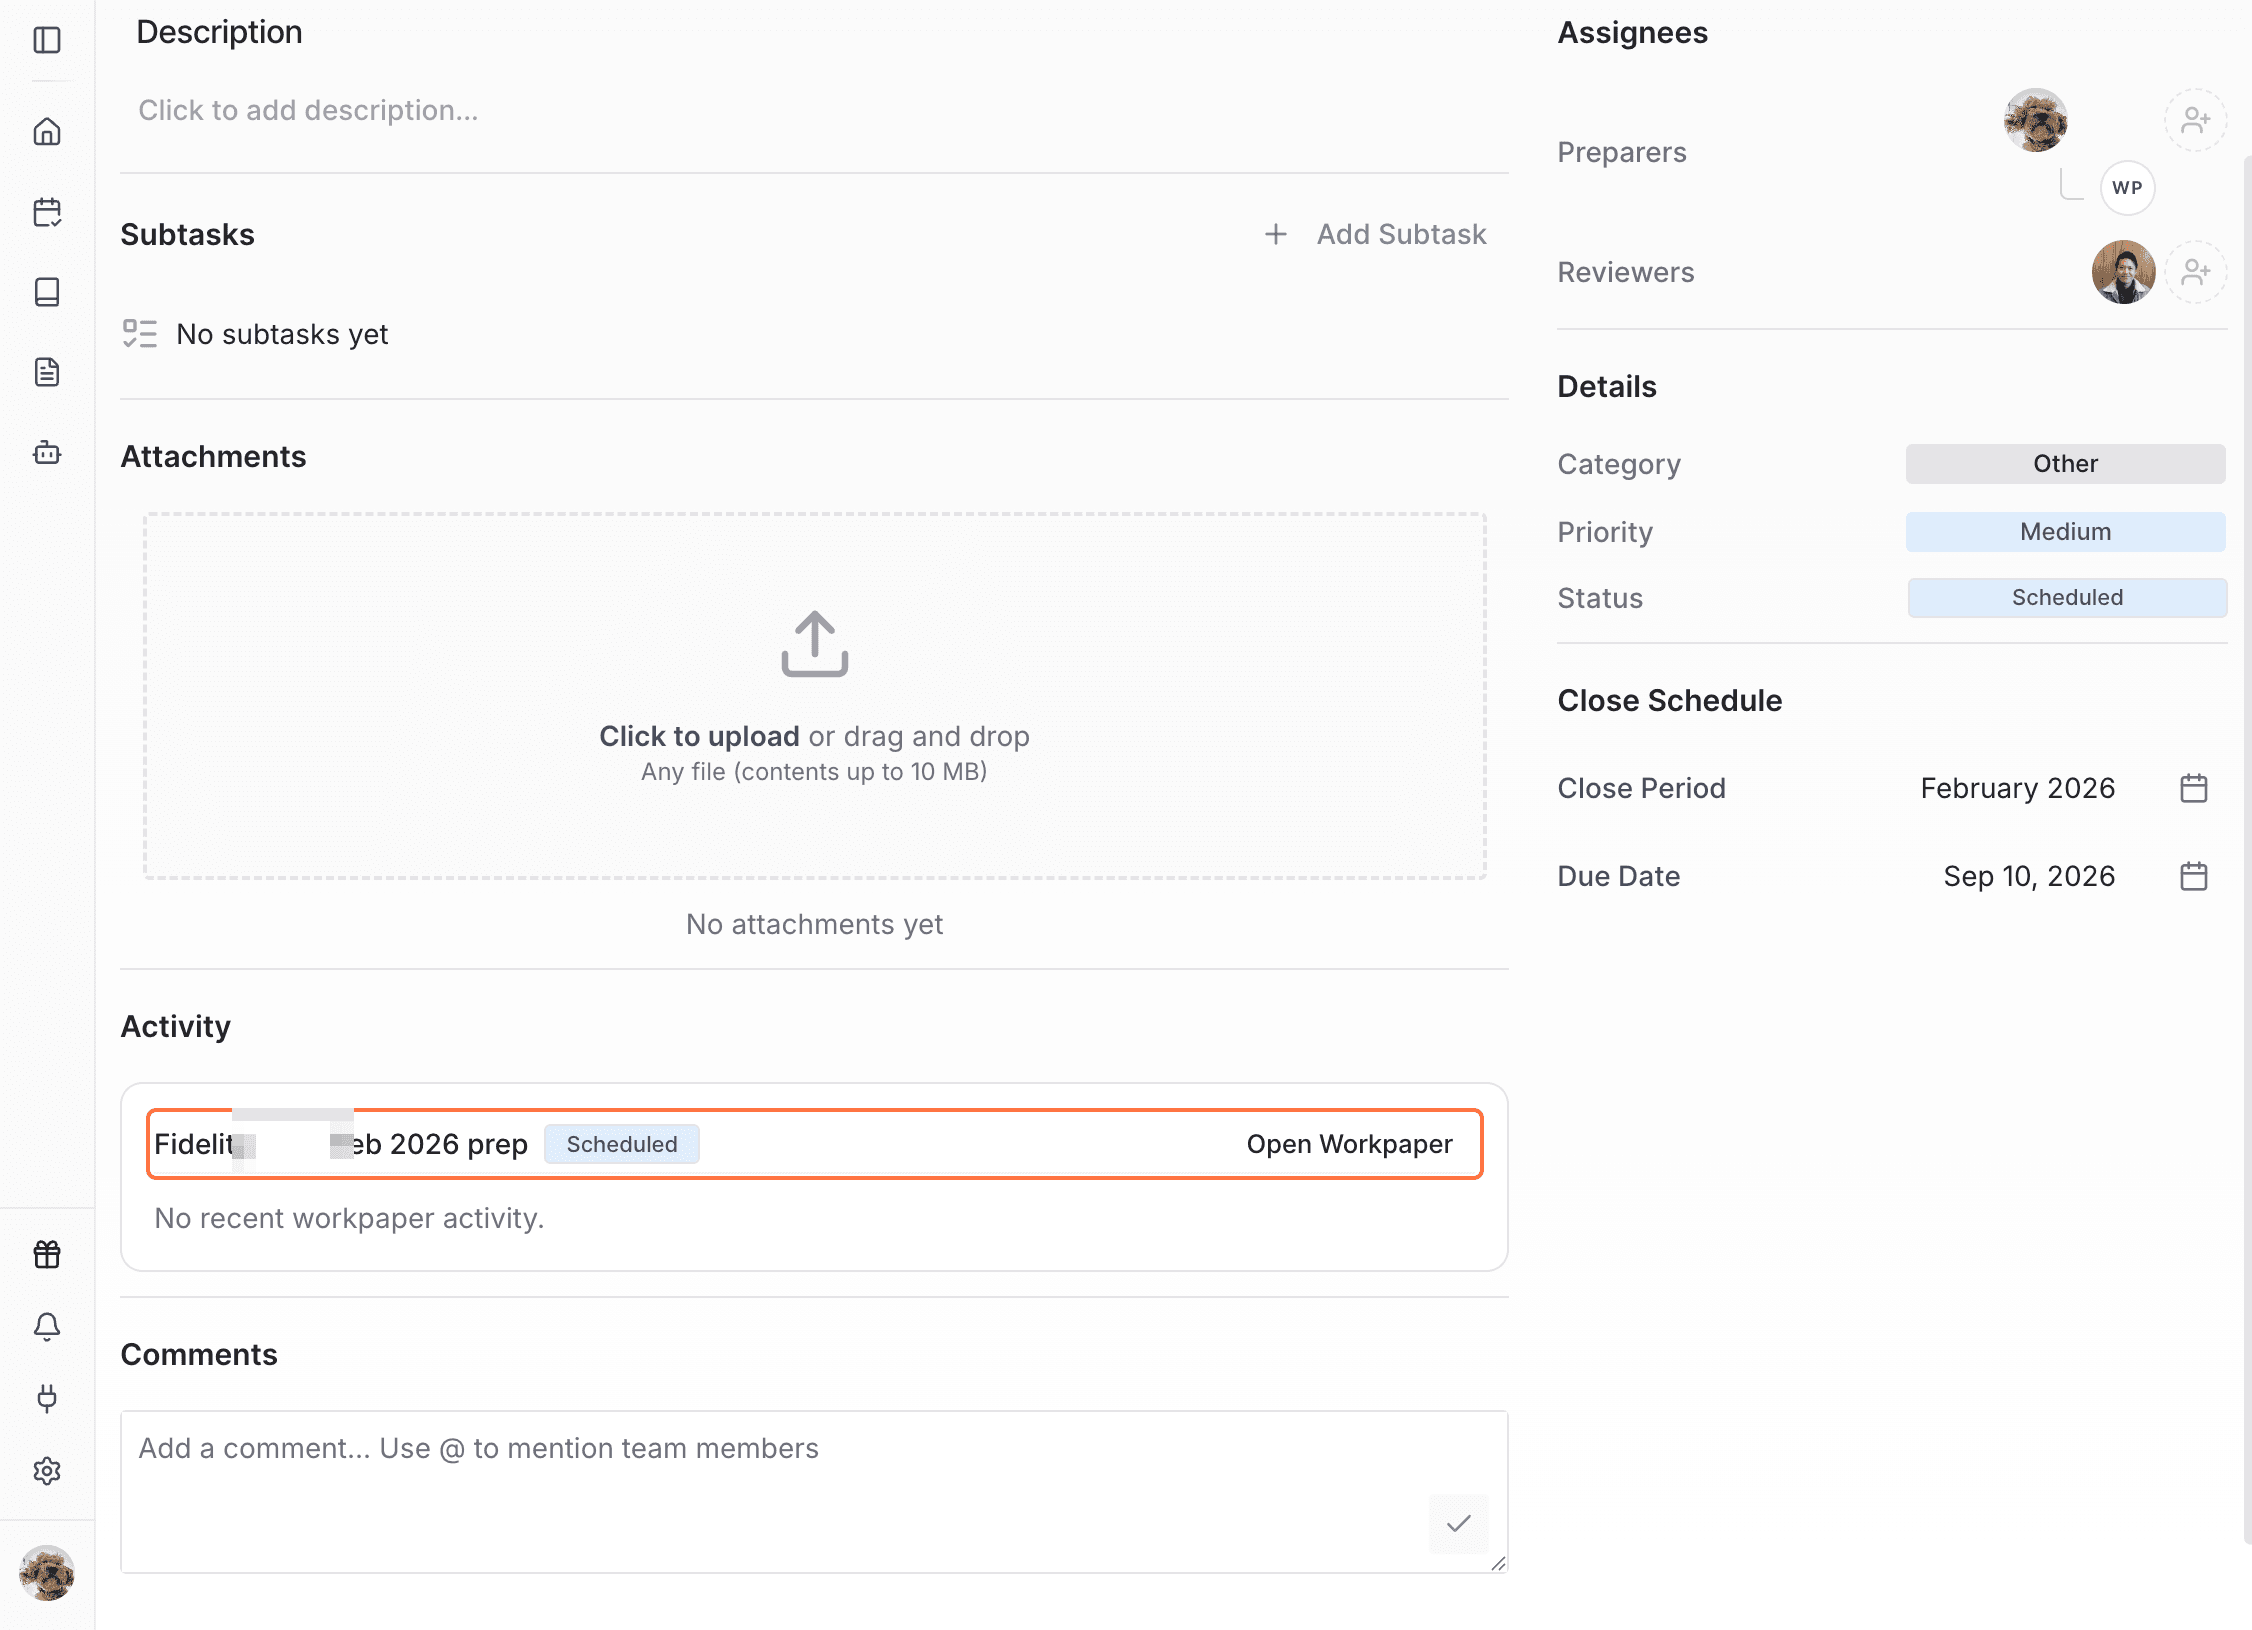Image resolution: width=2252 pixels, height=1630 pixels.
Task: Select the preparer dog avatar
Action: [x=2036, y=120]
